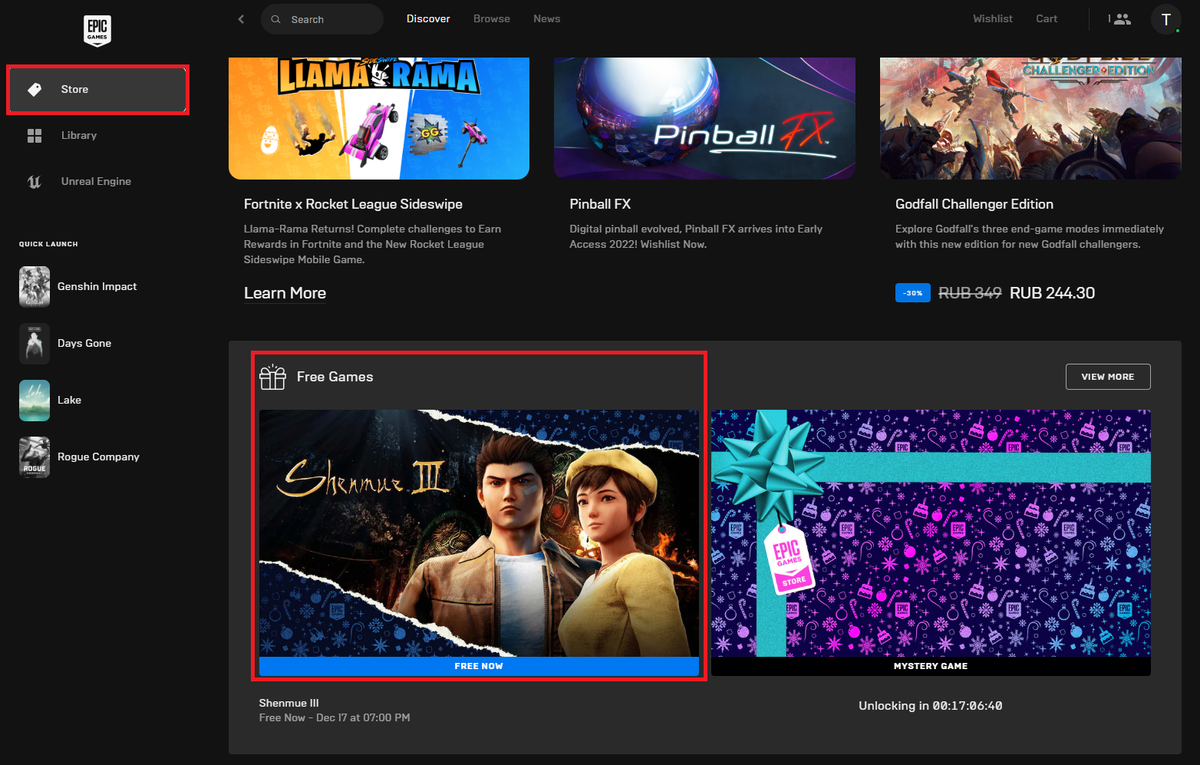Viewport: 1200px width, 765px height.
Task: Launch Days Gone quick launch thumbnail
Action: click(34, 344)
